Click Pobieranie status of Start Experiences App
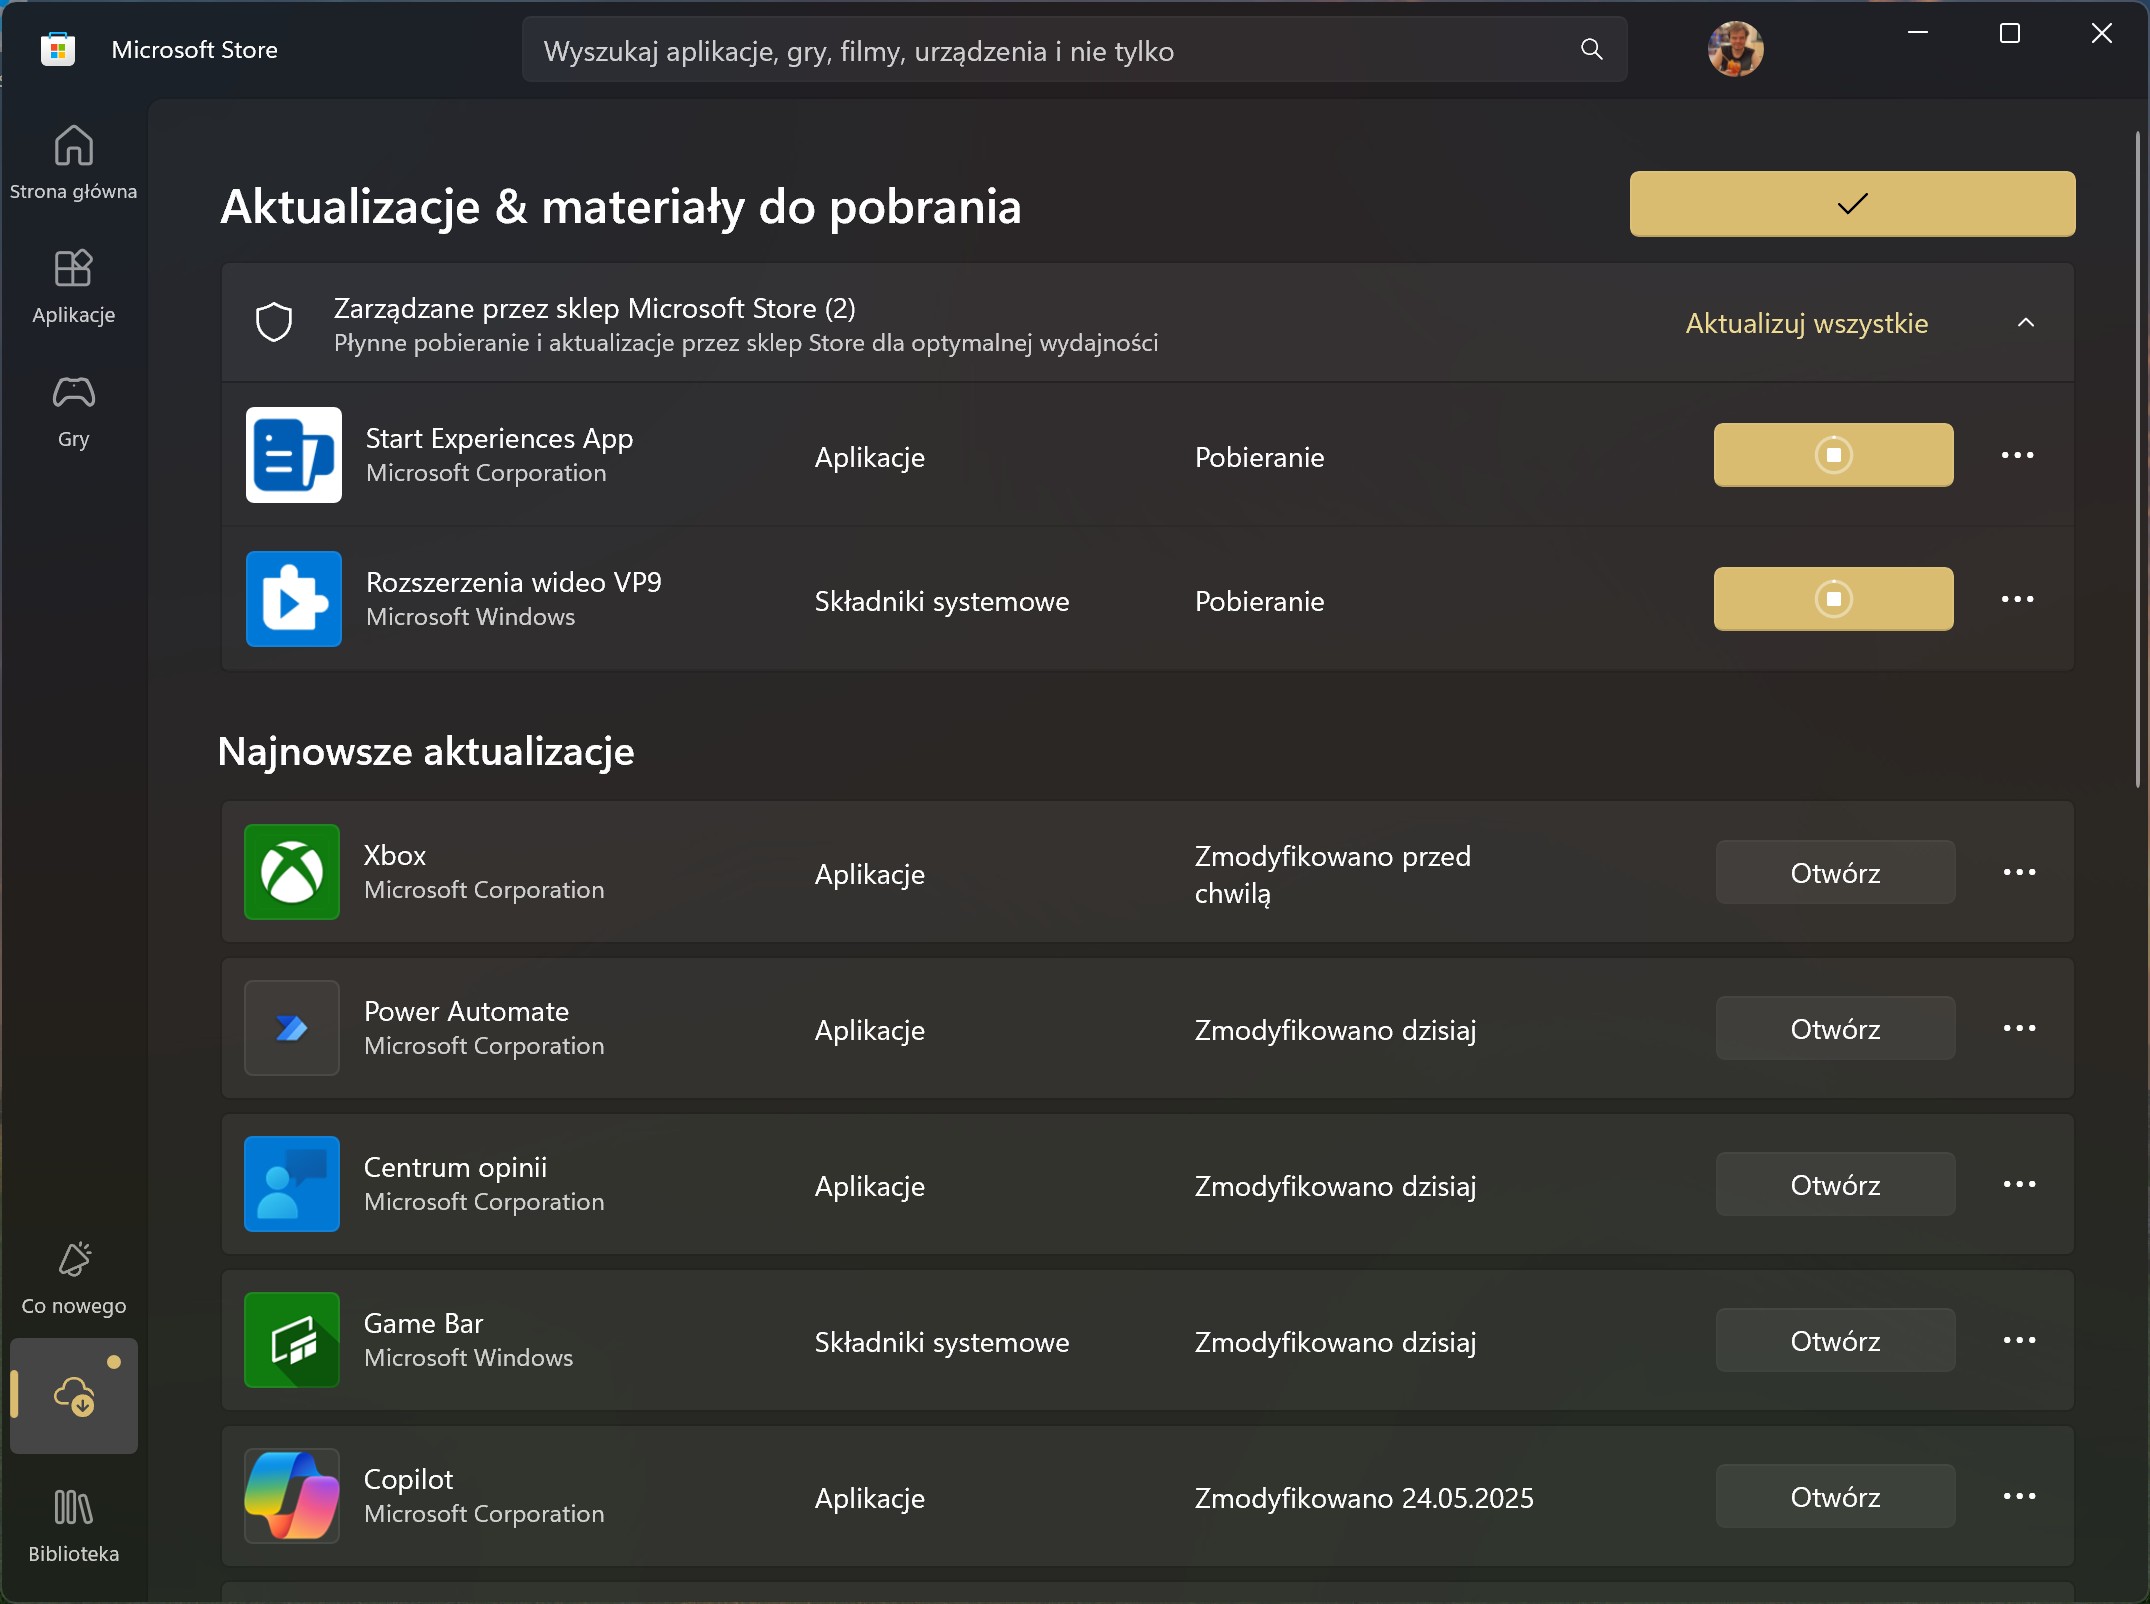The height and width of the screenshot is (1604, 2150). [x=1259, y=457]
